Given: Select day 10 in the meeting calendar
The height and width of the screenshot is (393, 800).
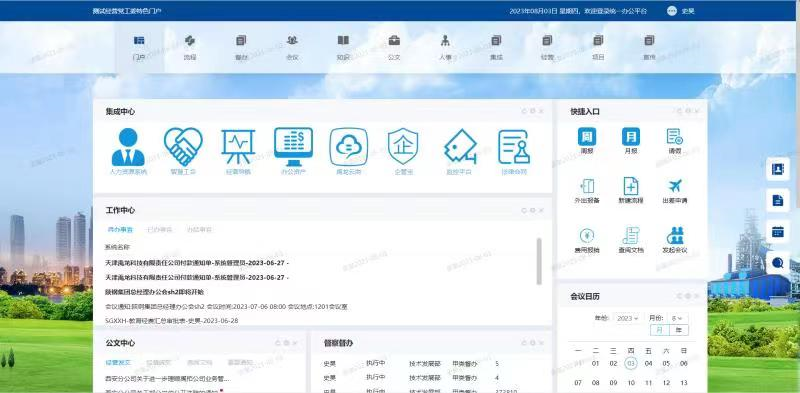Looking at the screenshot, I should coord(631,382).
